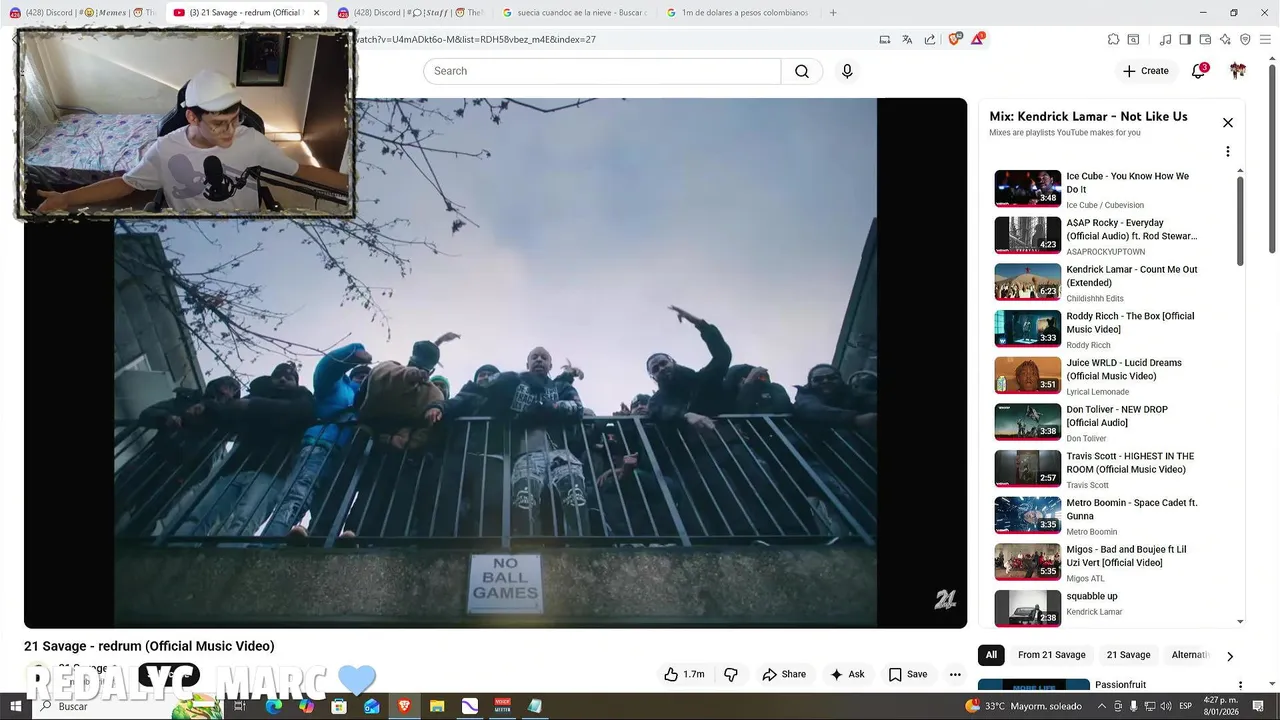Open Brave Wallet icon

[1205, 40]
